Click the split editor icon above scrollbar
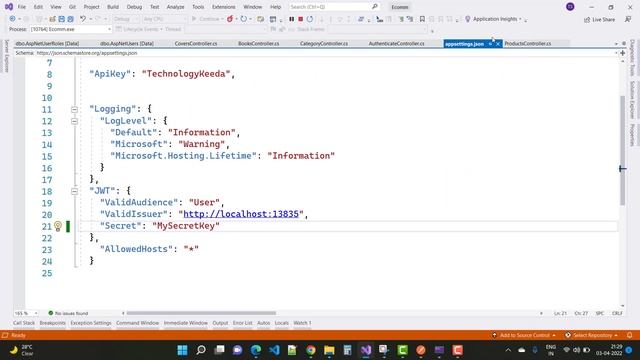This screenshot has height=360, width=640. click(x=622, y=53)
